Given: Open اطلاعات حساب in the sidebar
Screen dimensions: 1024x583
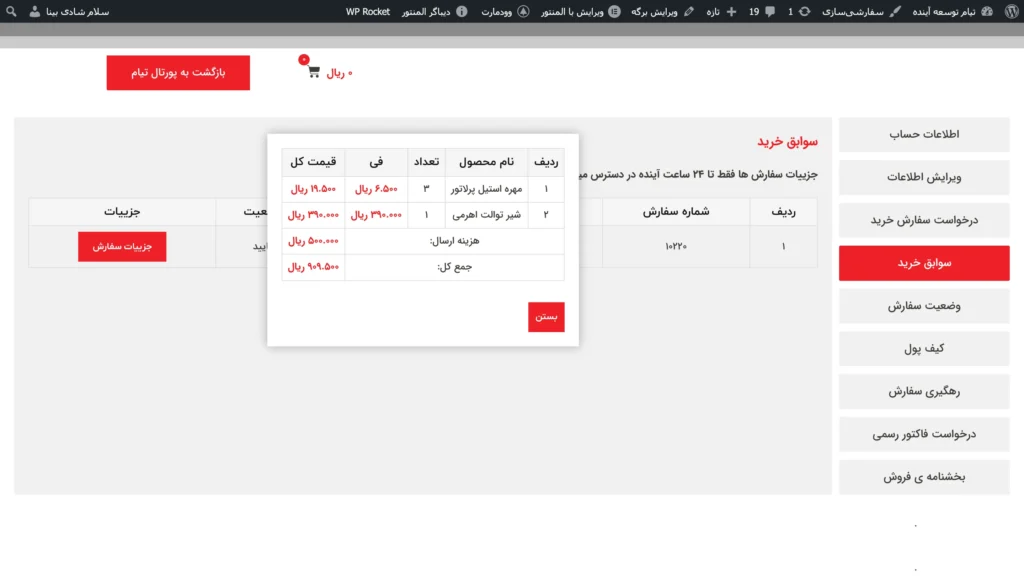Looking at the screenshot, I should point(924,134).
